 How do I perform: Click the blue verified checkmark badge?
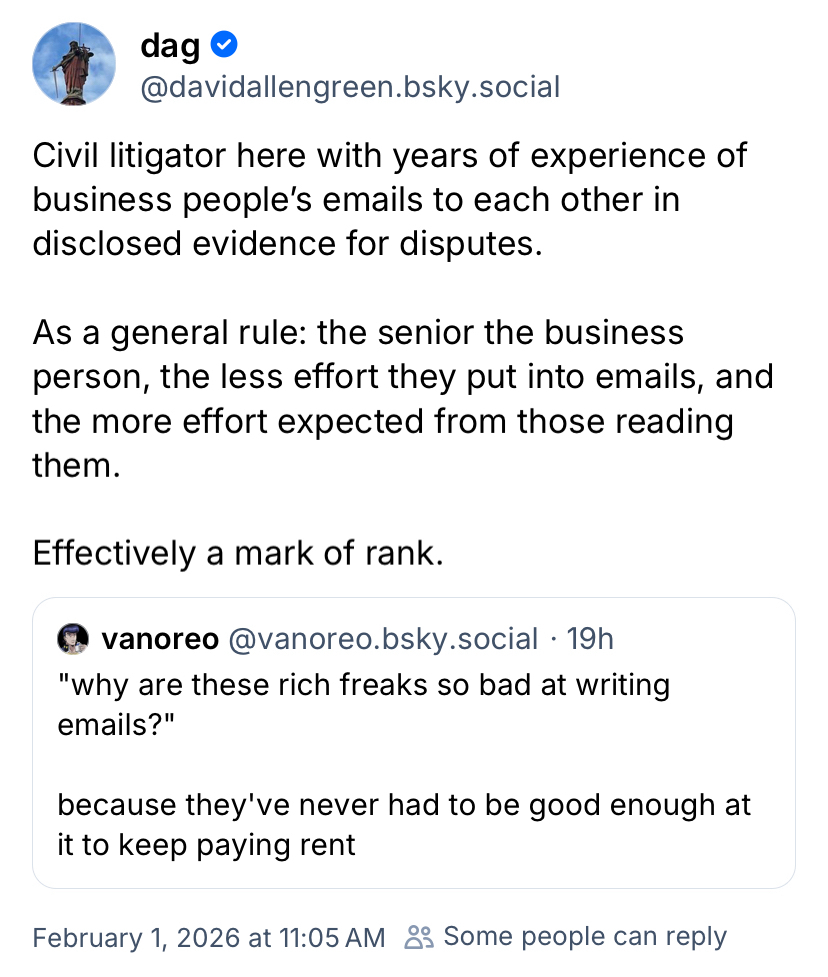[x=227, y=44]
